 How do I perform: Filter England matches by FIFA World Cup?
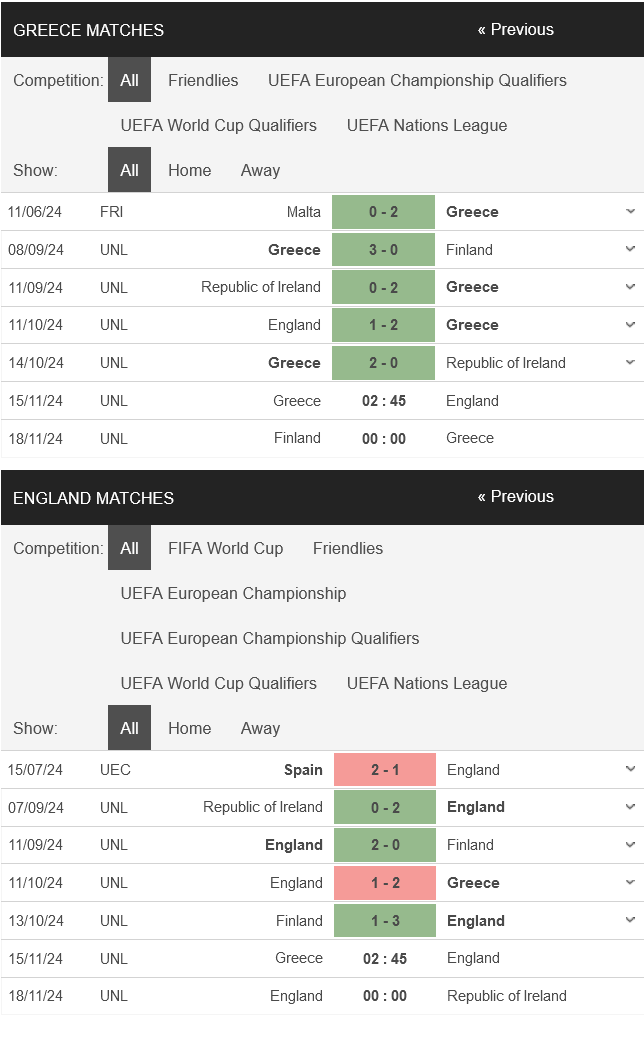click(x=225, y=548)
